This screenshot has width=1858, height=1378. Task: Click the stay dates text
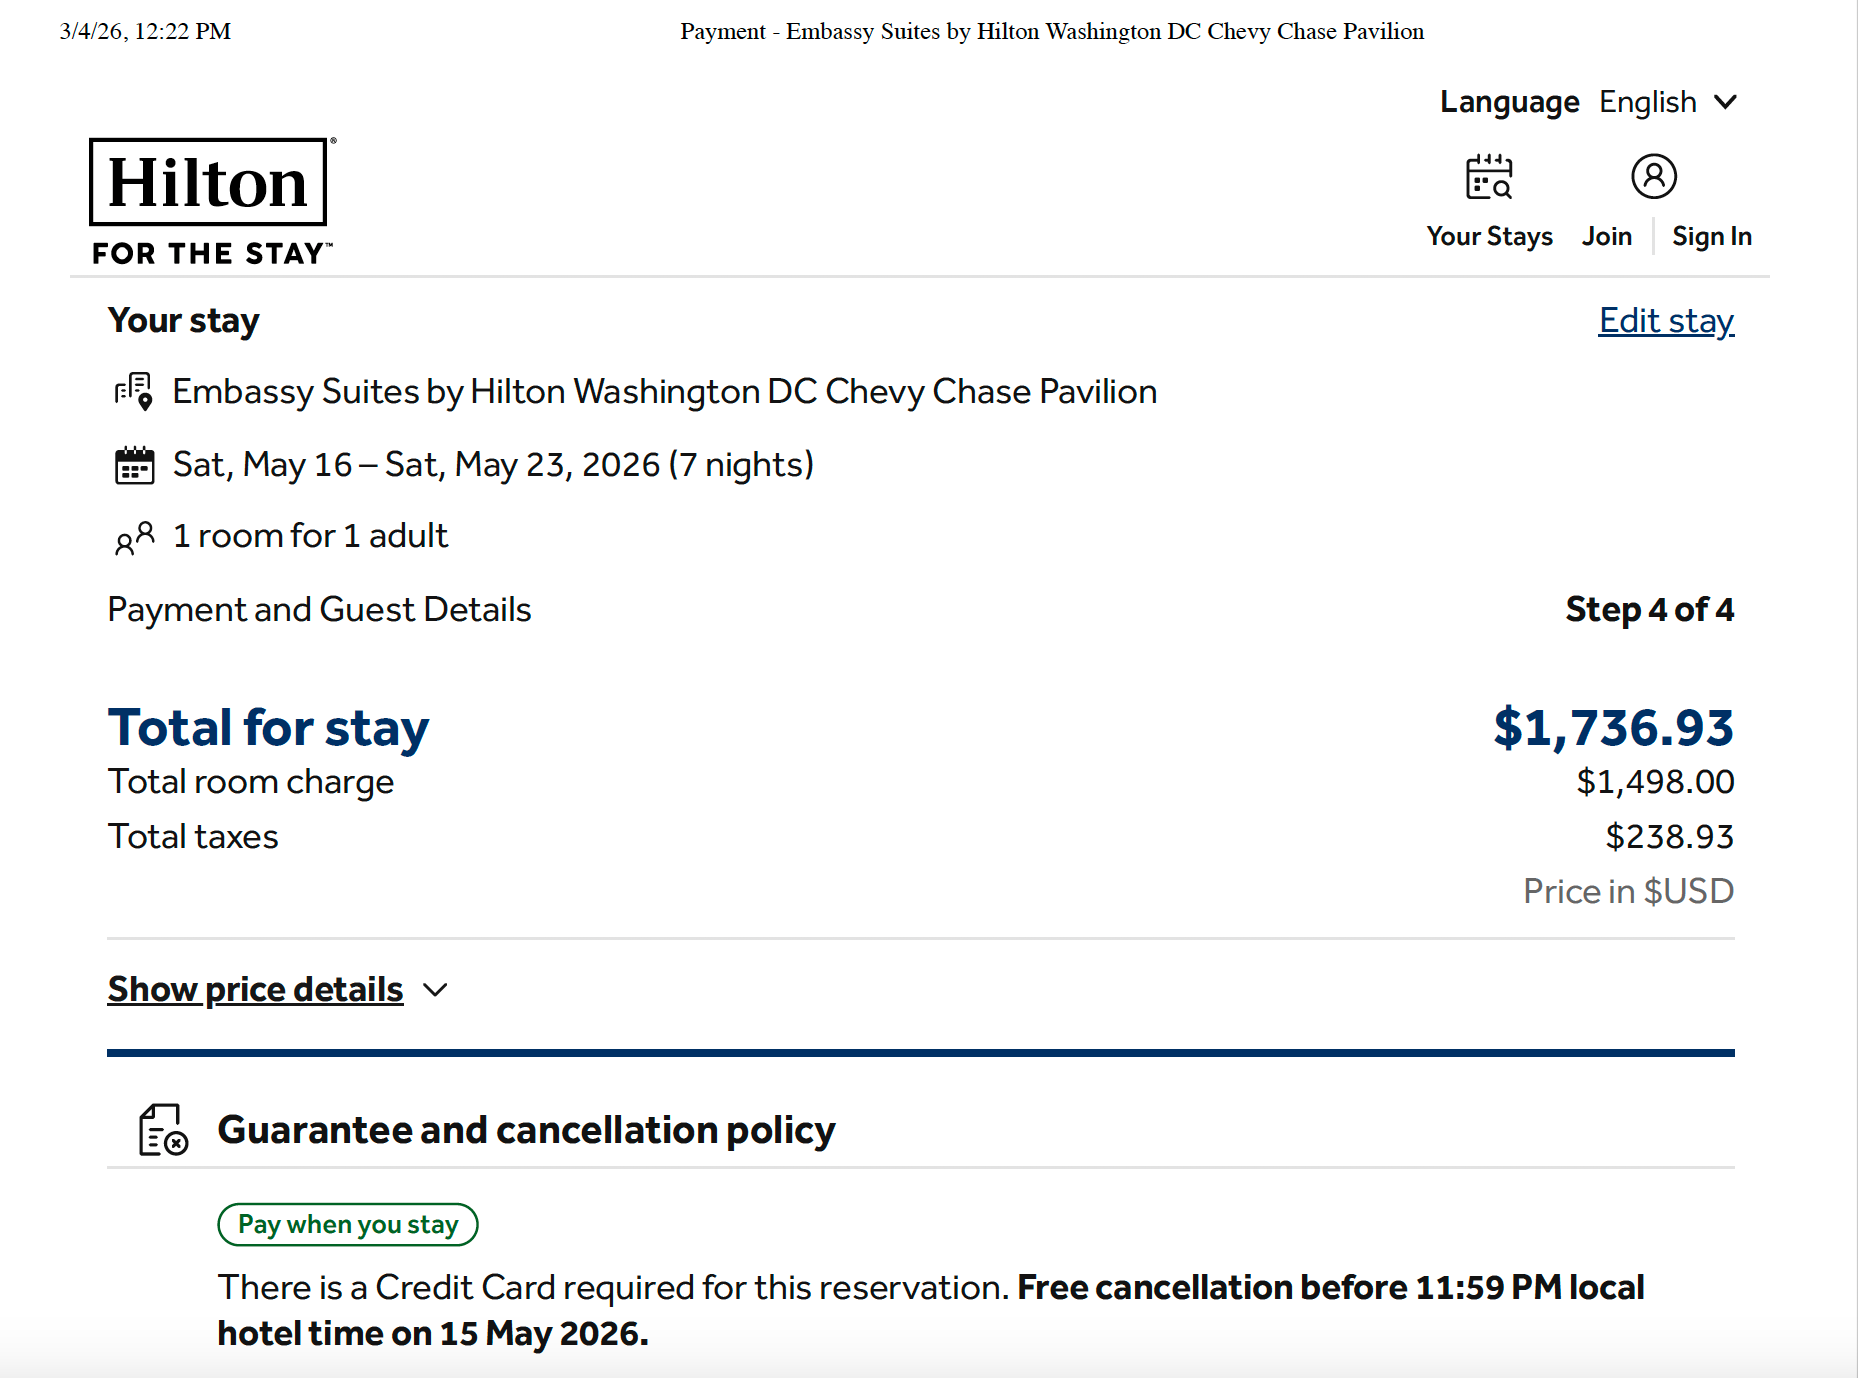click(x=493, y=465)
